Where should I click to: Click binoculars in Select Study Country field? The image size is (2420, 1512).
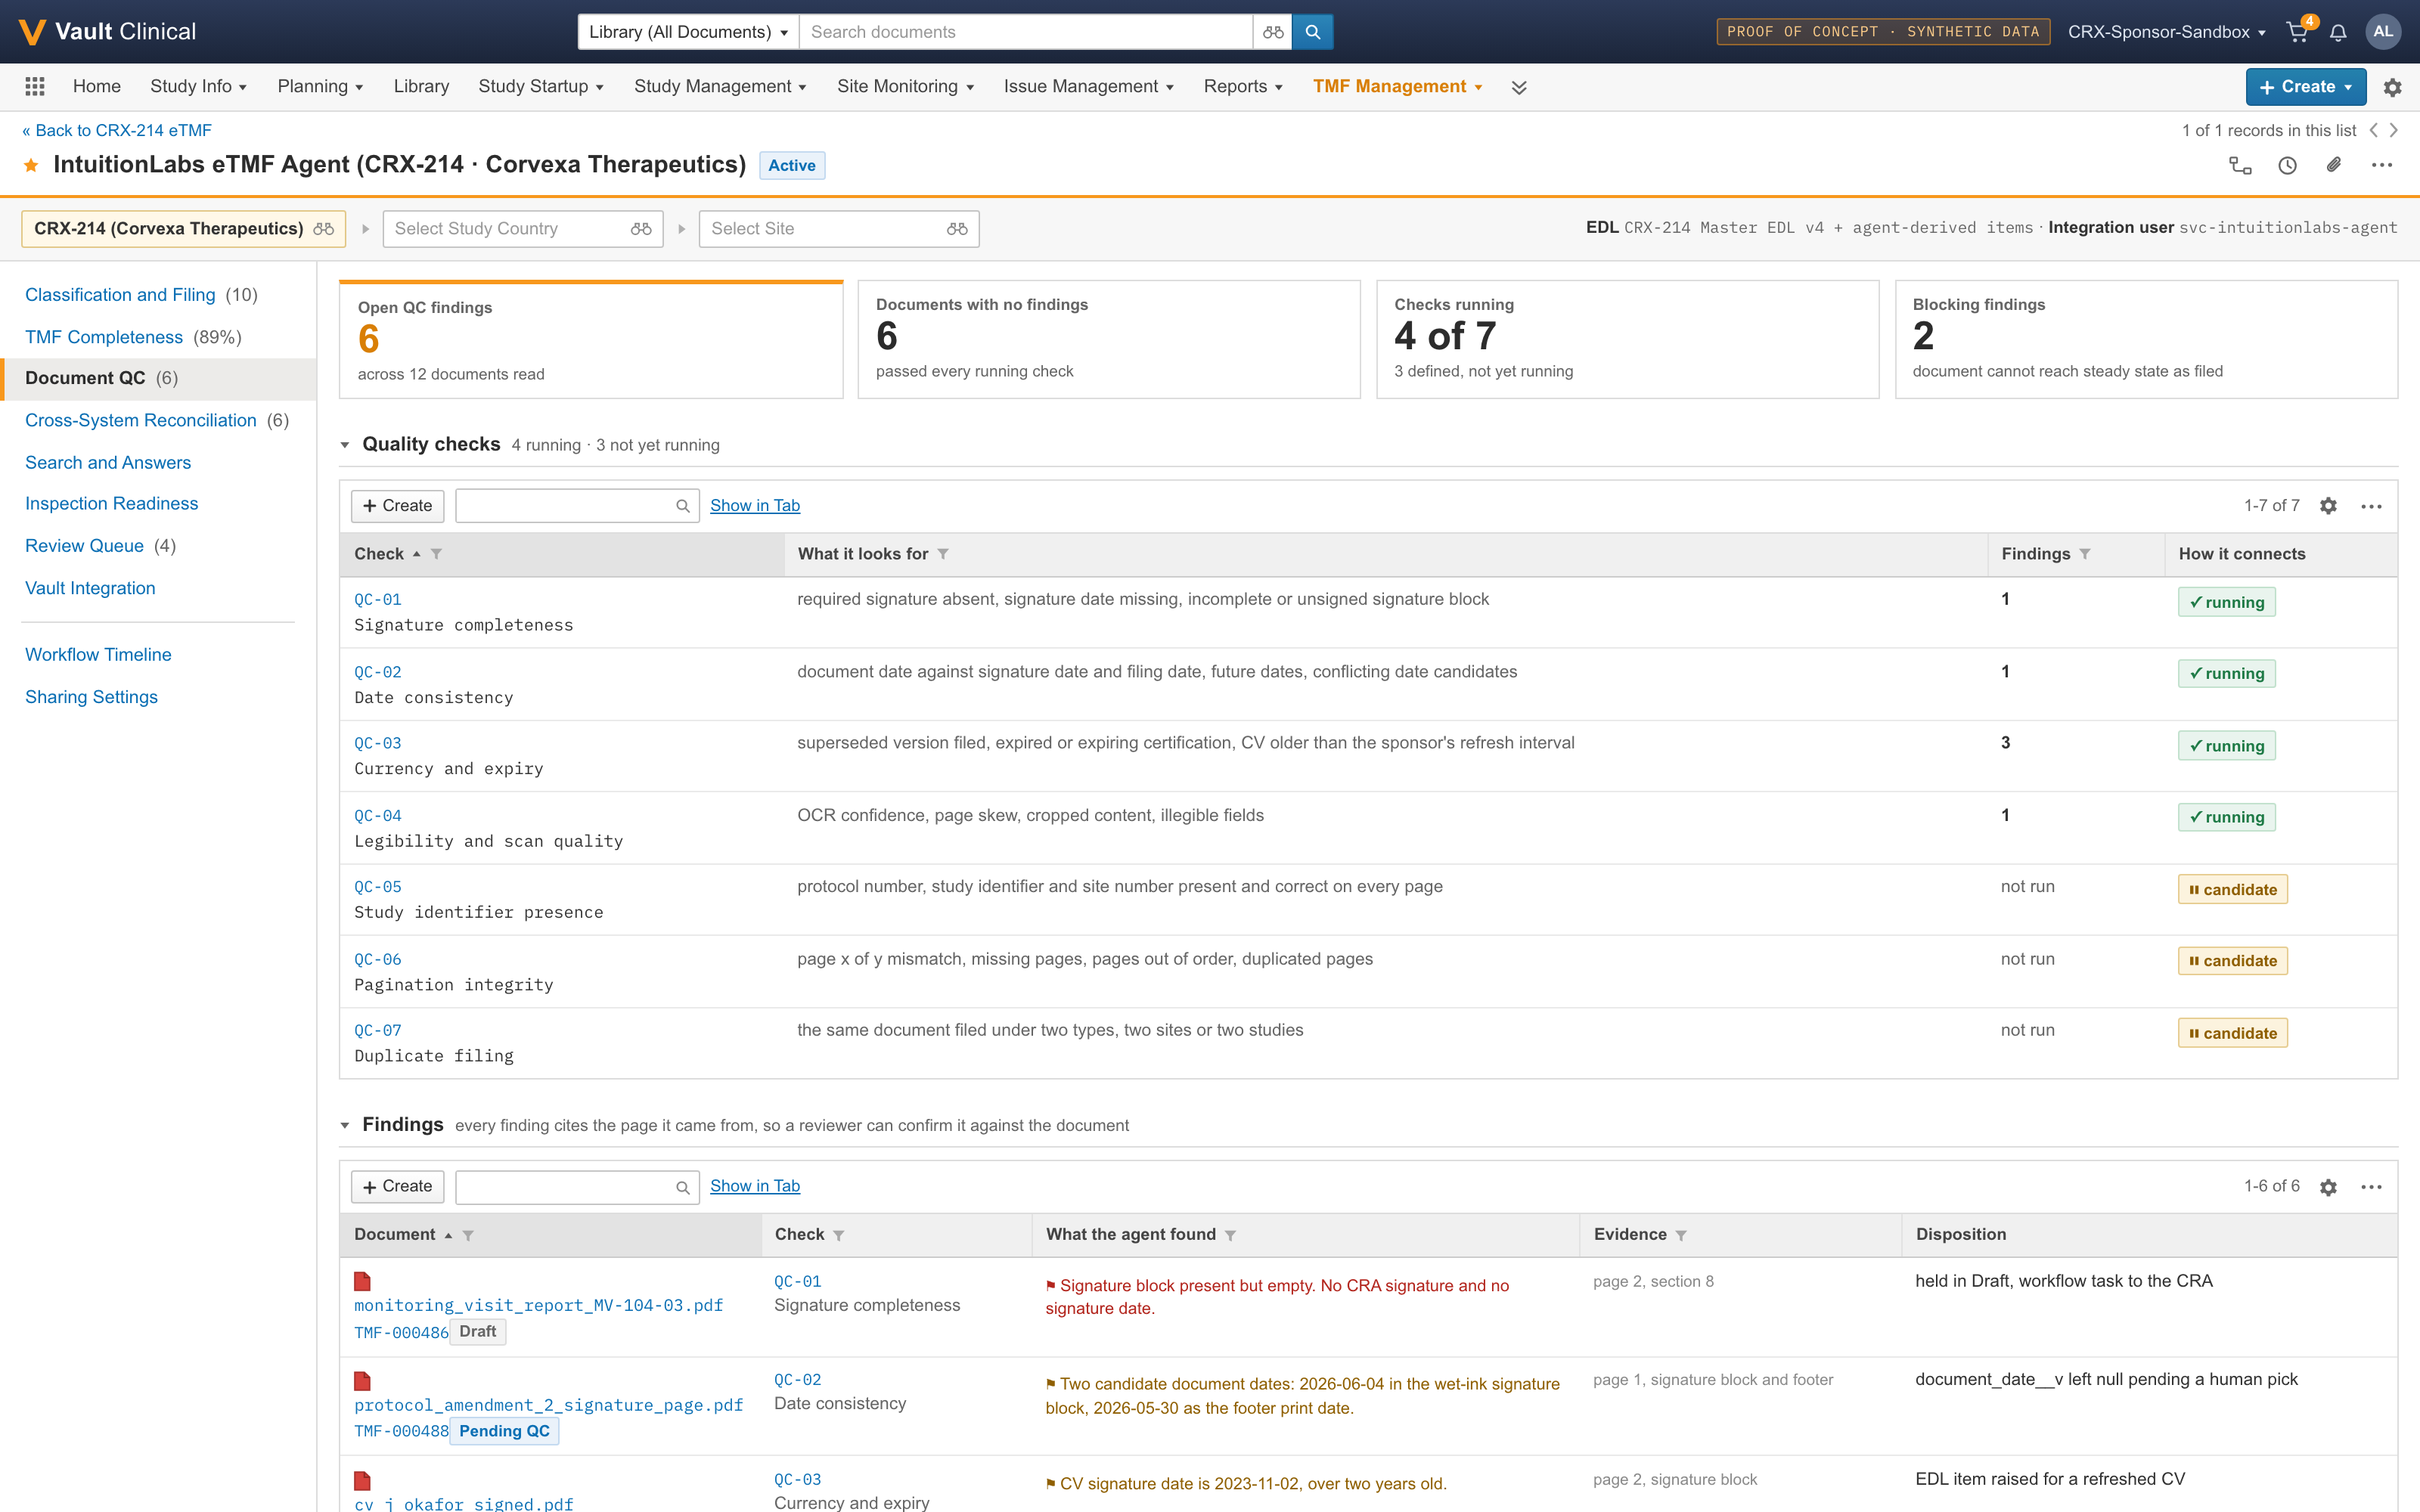point(641,229)
